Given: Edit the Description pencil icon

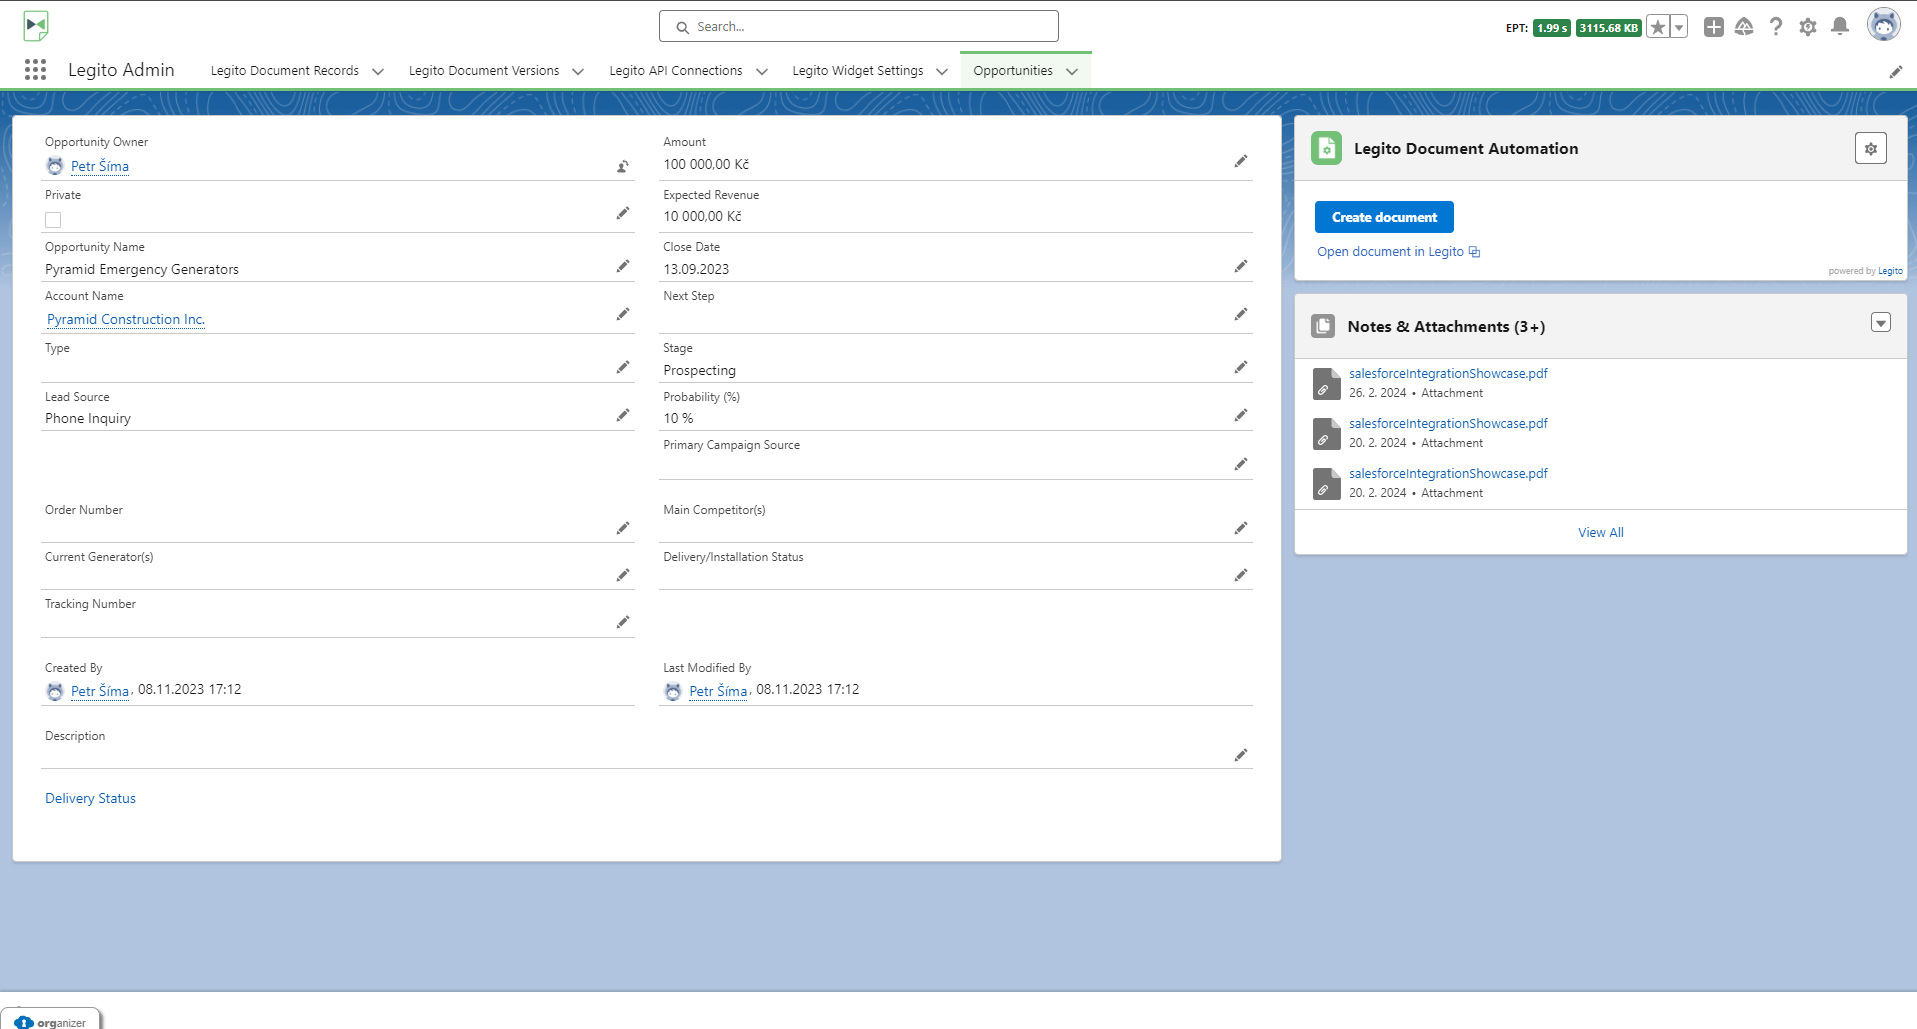Looking at the screenshot, I should pyautogui.click(x=1240, y=755).
